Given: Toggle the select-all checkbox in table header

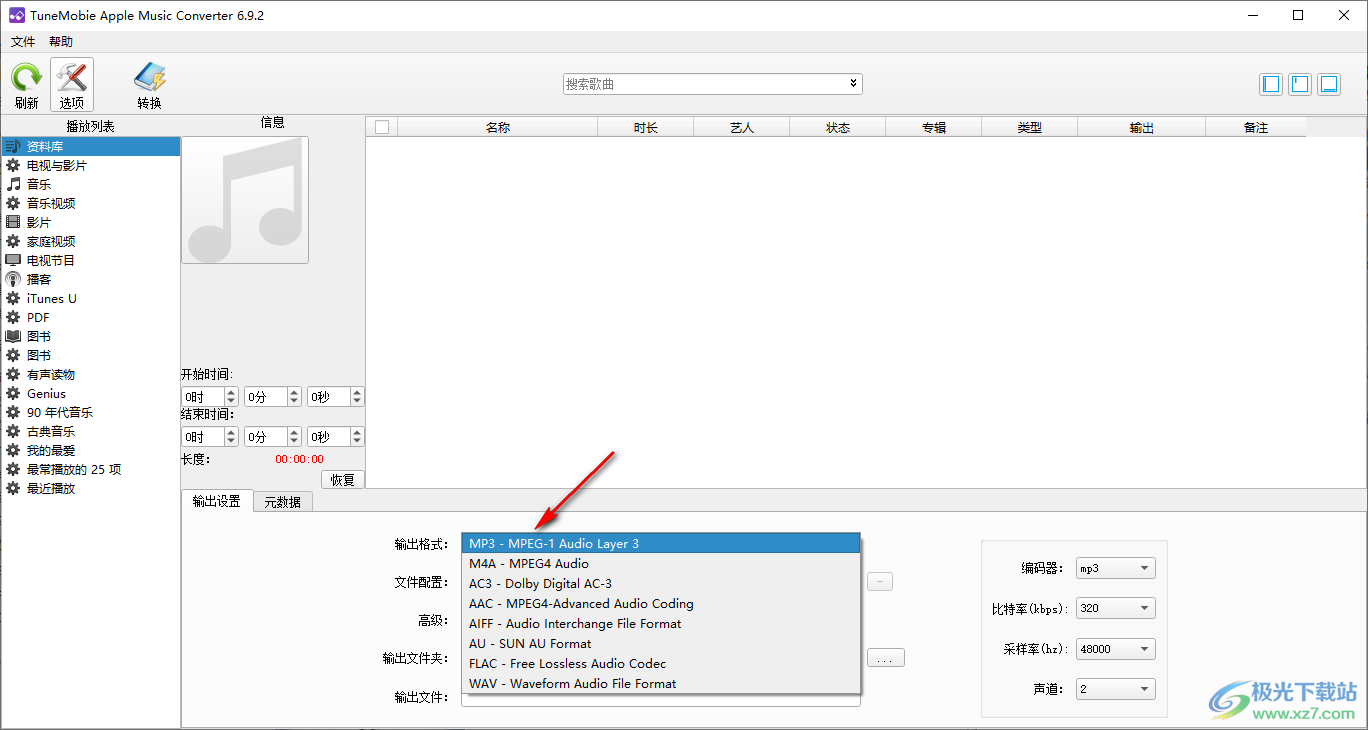Looking at the screenshot, I should pyautogui.click(x=381, y=127).
